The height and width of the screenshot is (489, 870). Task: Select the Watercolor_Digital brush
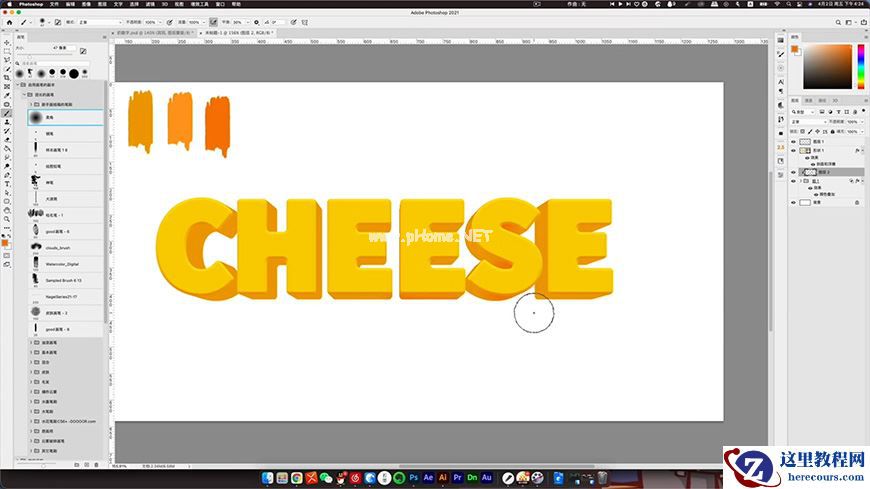click(65, 264)
